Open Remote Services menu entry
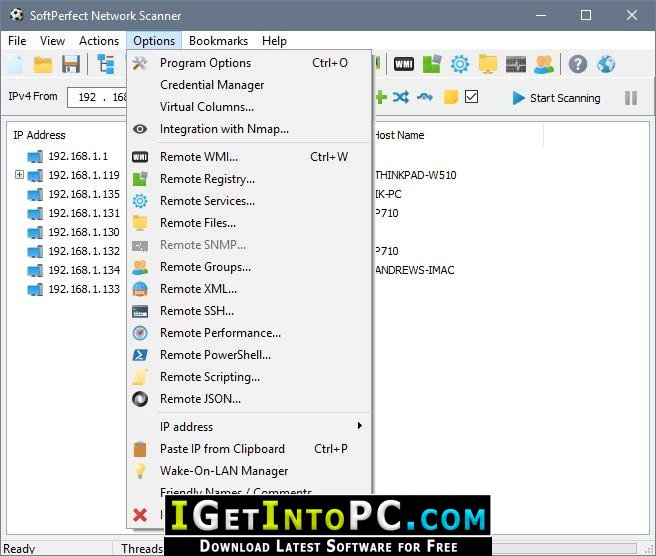This screenshot has width=656, height=556. tap(249, 201)
